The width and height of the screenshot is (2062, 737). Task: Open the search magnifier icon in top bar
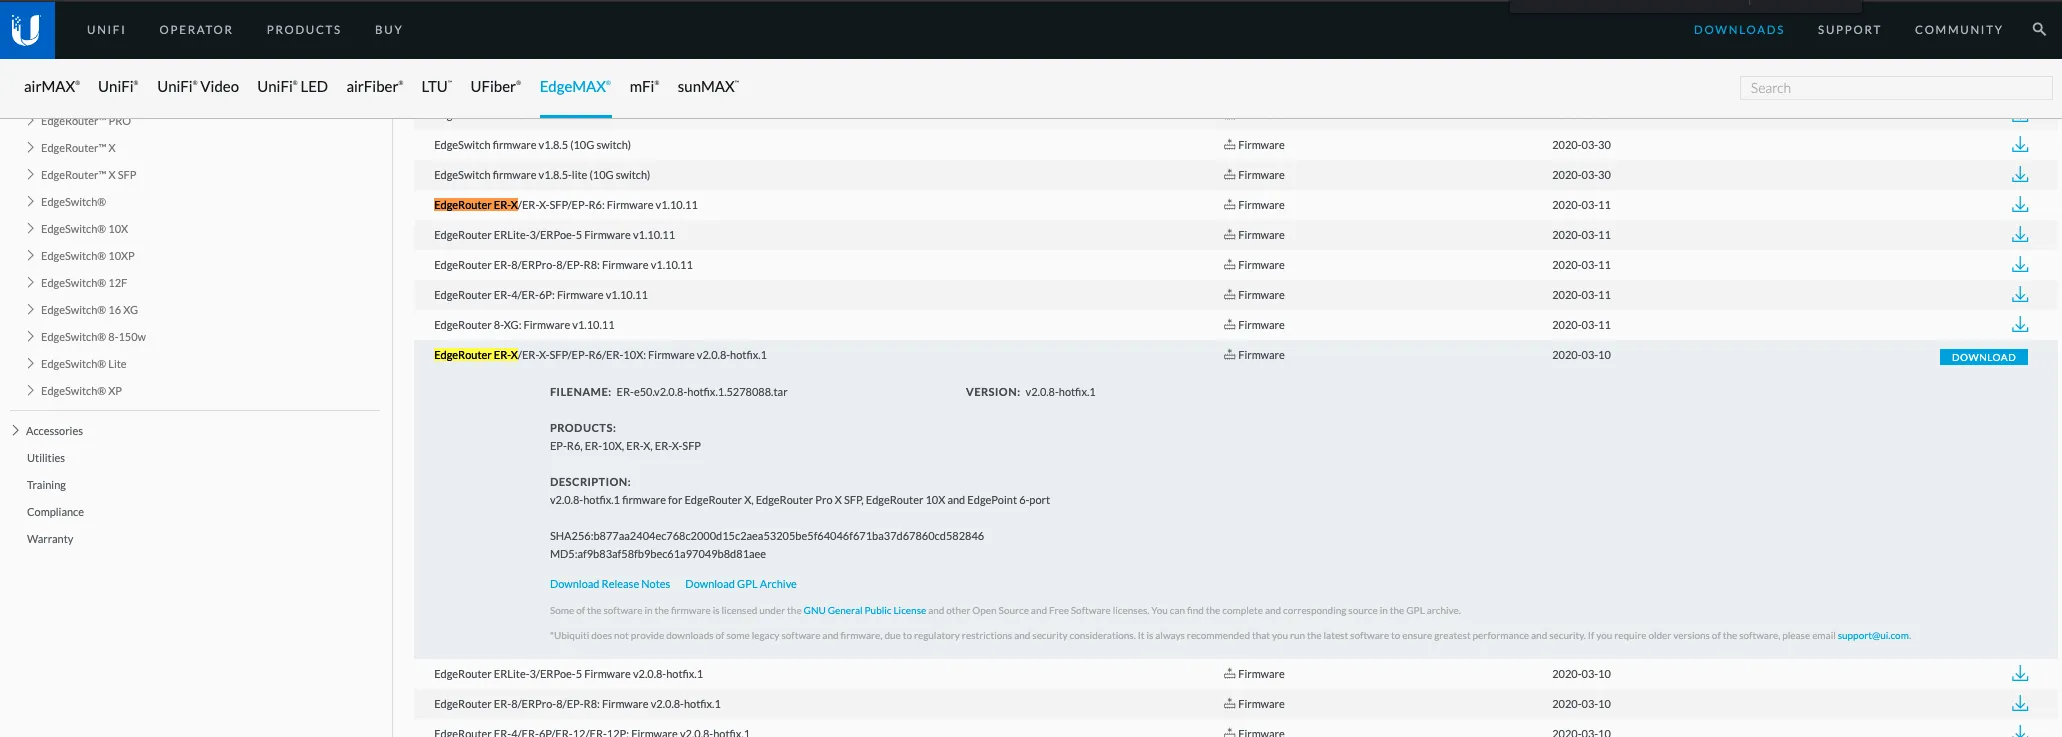click(2039, 30)
